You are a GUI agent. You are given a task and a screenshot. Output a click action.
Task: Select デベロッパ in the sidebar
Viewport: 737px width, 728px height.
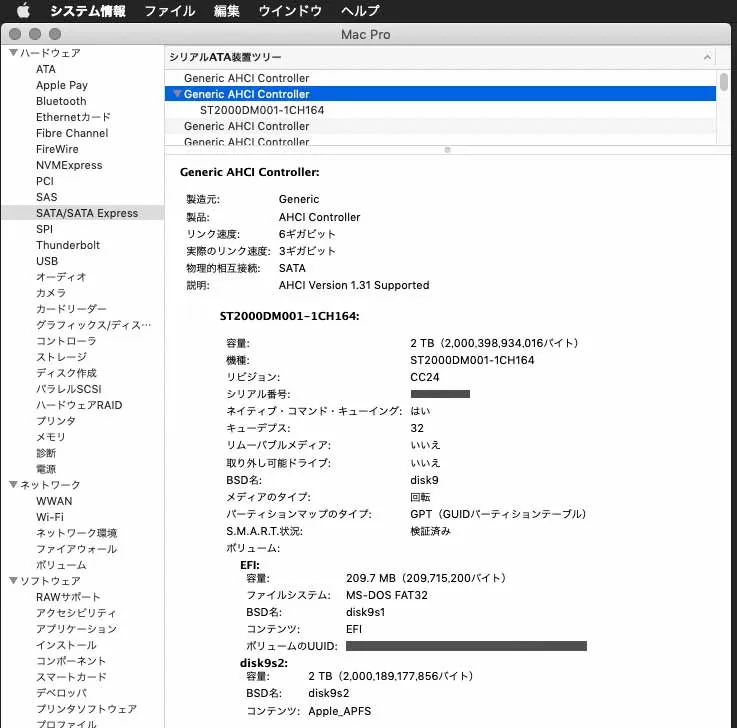pyautogui.click(x=62, y=693)
